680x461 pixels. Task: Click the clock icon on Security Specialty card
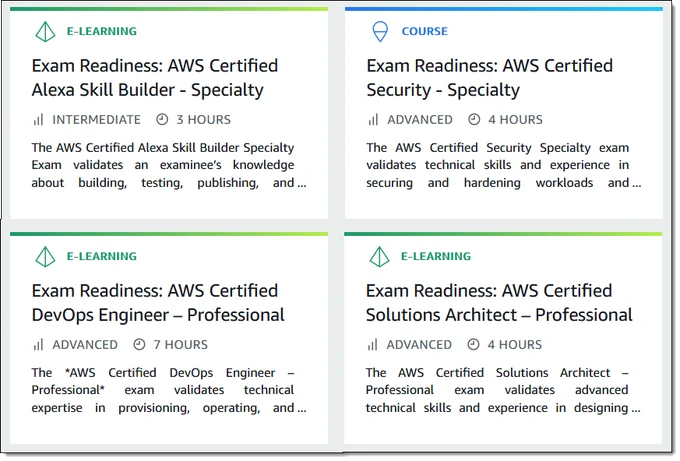tap(474, 119)
